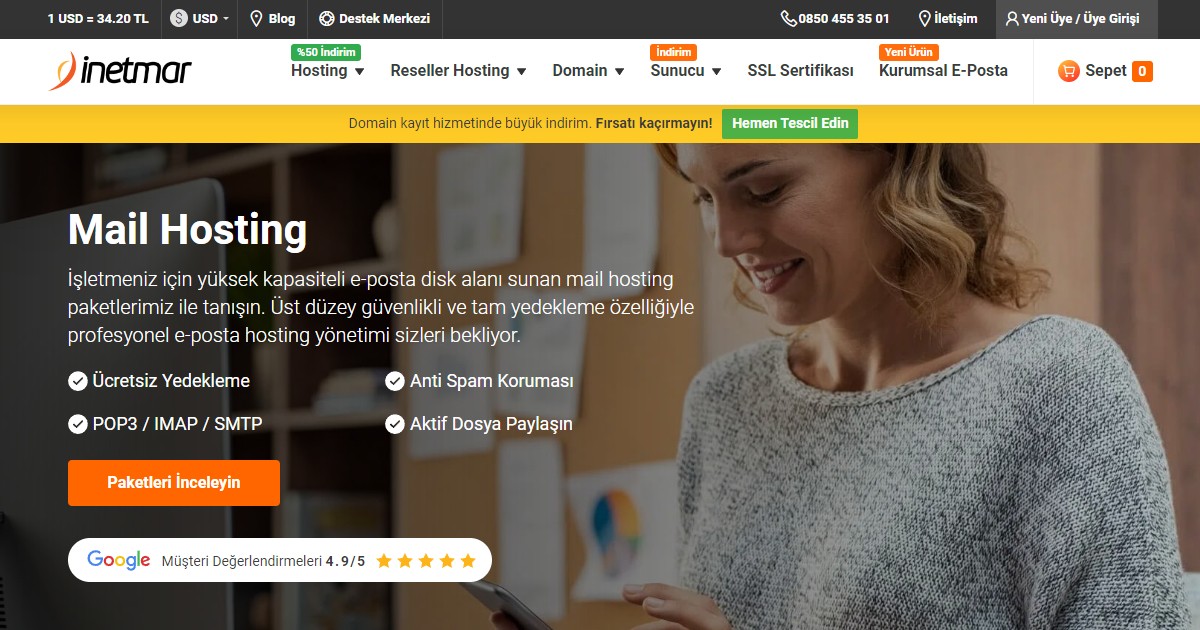Open the Kurumsal E-Posta menu item
The image size is (1200, 630).
coord(943,71)
